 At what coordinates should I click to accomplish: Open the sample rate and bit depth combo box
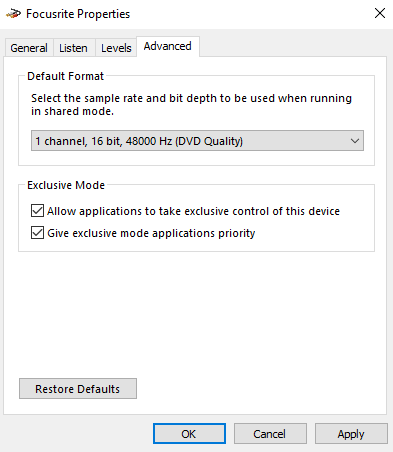click(x=197, y=141)
